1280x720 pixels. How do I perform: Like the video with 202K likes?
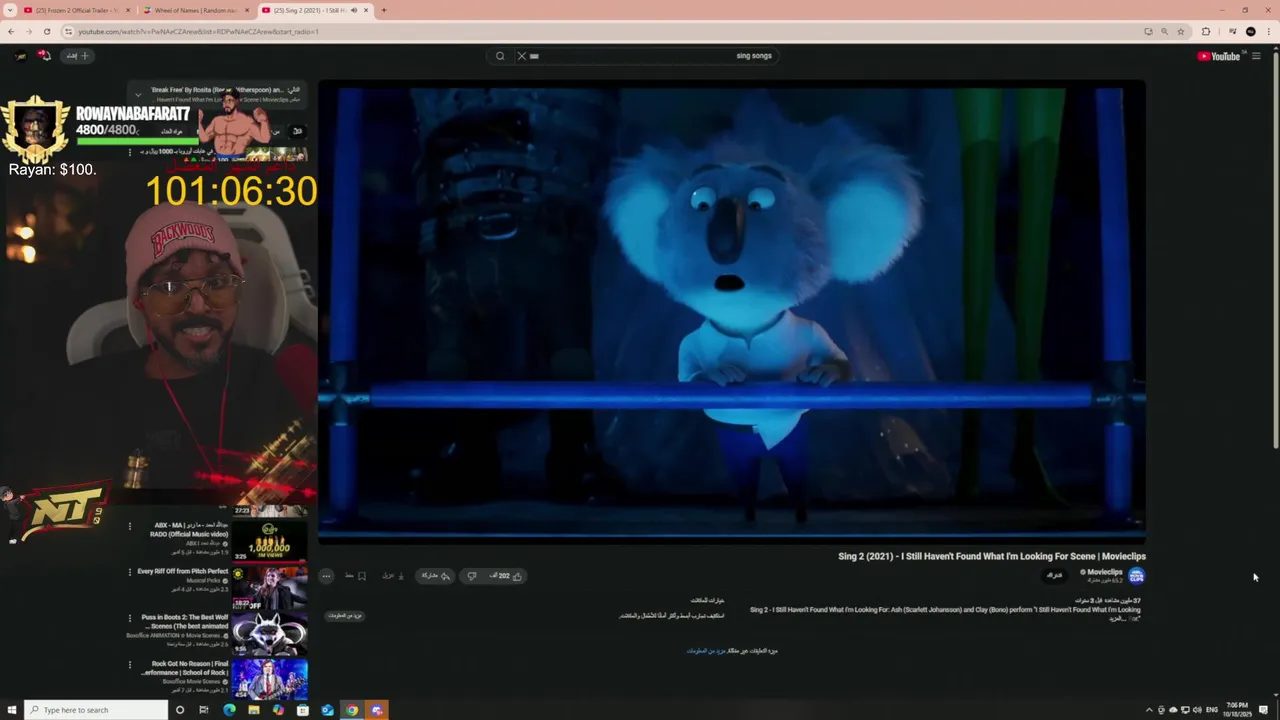point(508,576)
